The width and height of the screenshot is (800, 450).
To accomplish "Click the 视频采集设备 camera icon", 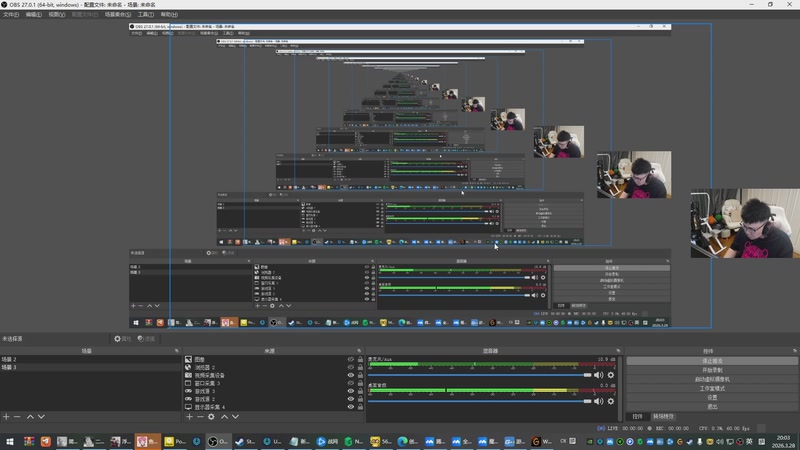I will (x=188, y=375).
